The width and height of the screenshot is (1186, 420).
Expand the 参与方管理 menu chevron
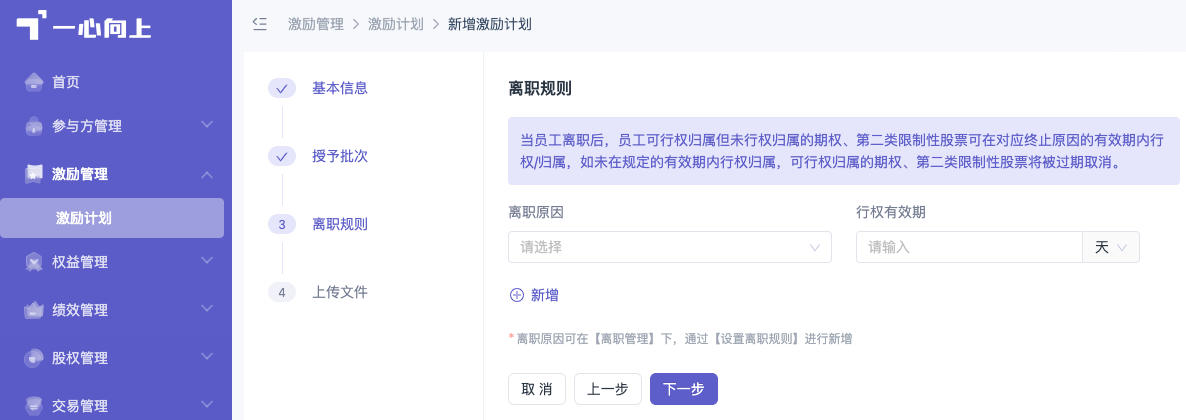coord(206,124)
